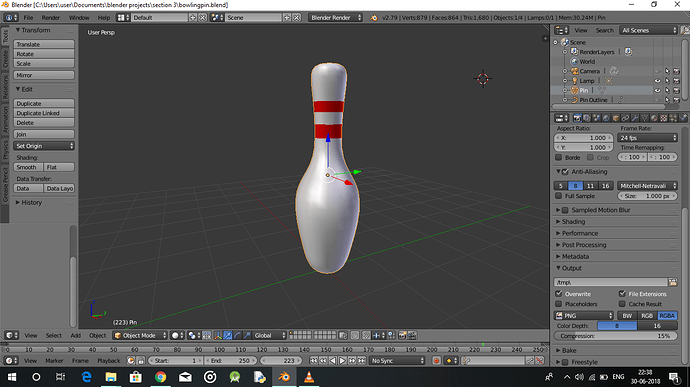Image resolution: width=690 pixels, height=387 pixels.
Task: Open the Modifiers wrench tab icon
Action: click(635, 118)
